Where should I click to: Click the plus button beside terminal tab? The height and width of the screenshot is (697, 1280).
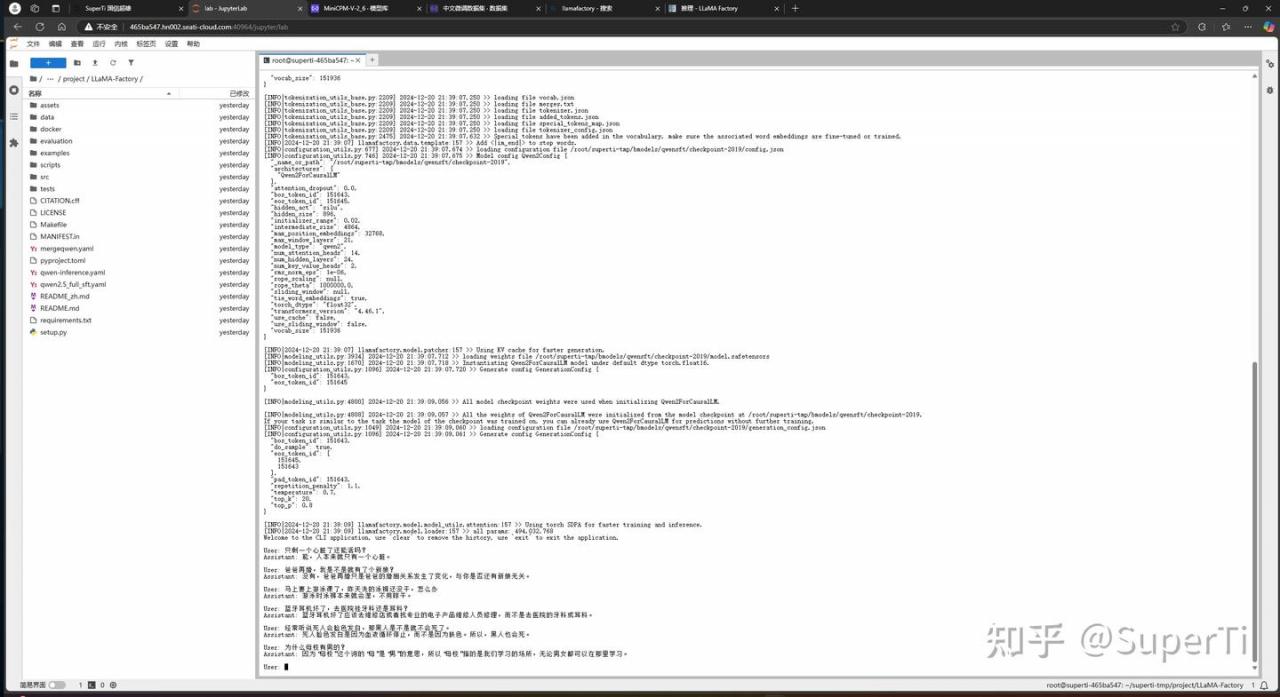tap(372, 60)
